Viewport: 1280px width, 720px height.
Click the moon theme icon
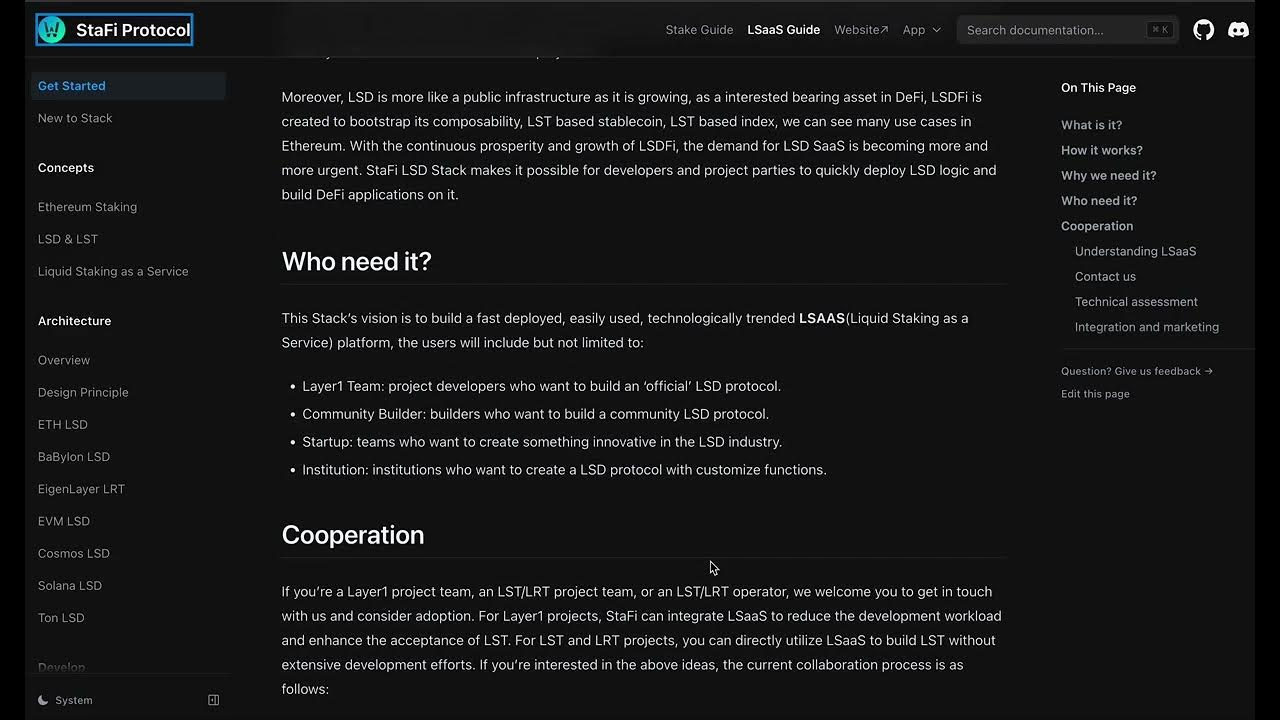pyautogui.click(x=43, y=700)
